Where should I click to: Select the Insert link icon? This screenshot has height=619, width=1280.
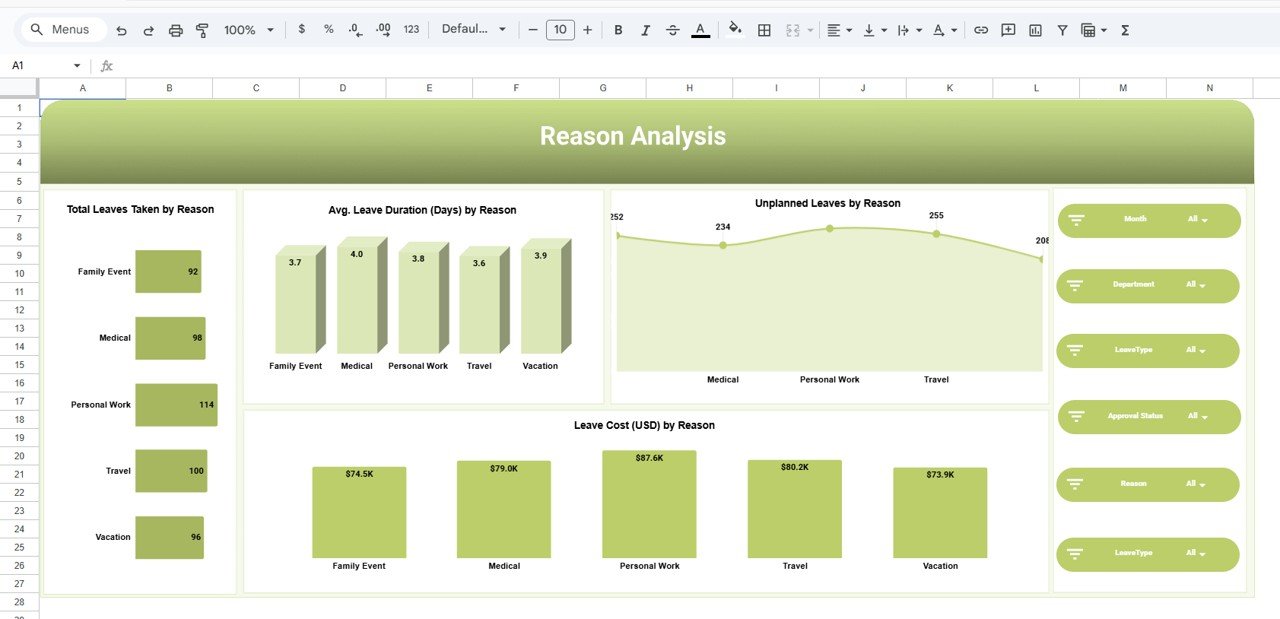pos(981,29)
